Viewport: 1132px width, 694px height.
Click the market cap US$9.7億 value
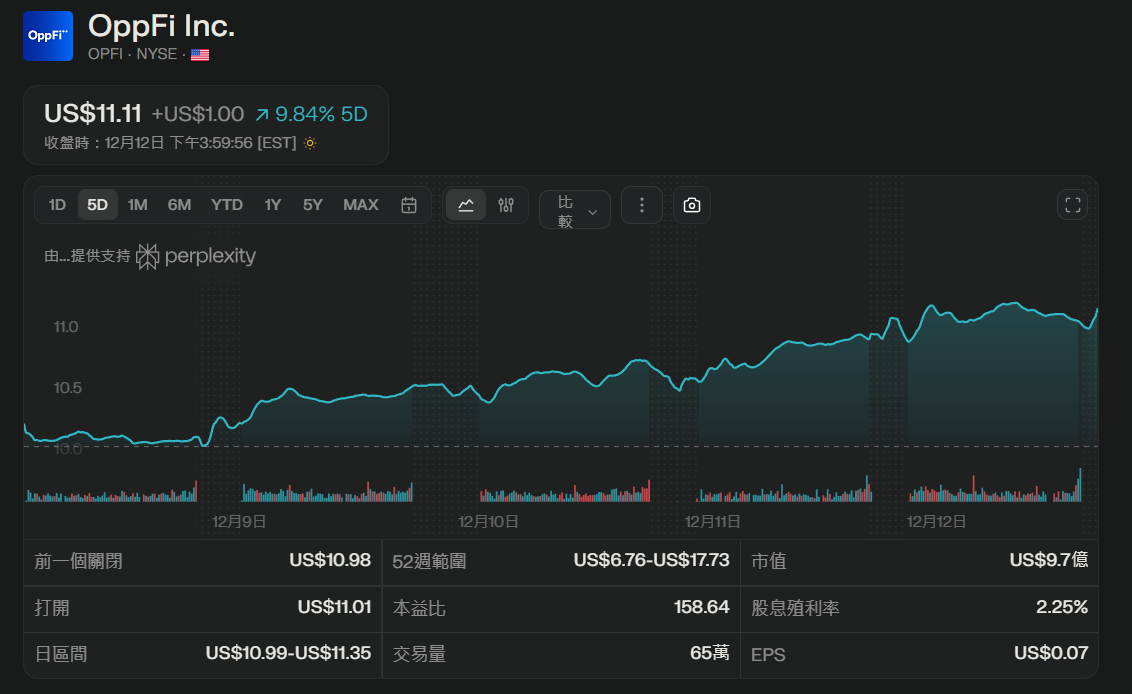[1049, 560]
